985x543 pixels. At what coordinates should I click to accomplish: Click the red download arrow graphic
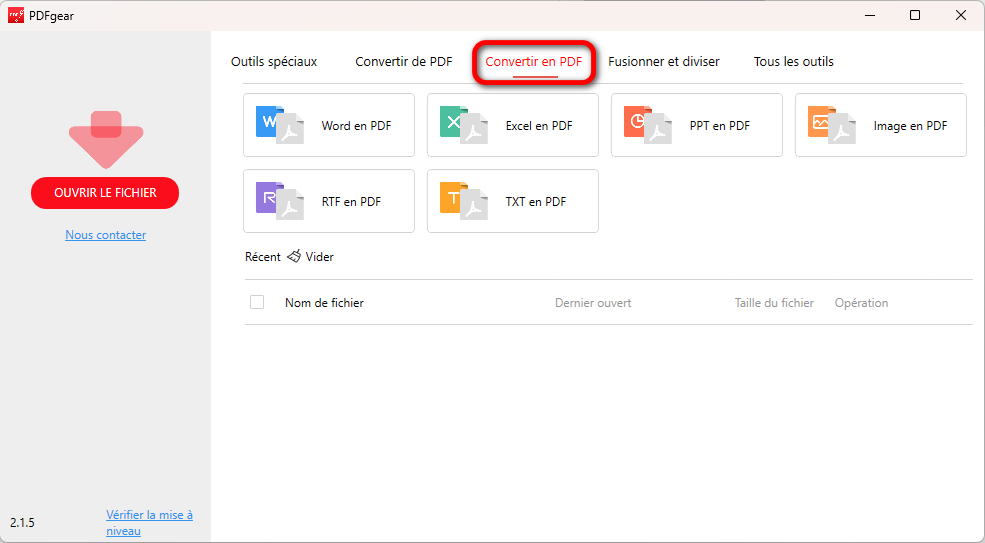tap(106, 140)
